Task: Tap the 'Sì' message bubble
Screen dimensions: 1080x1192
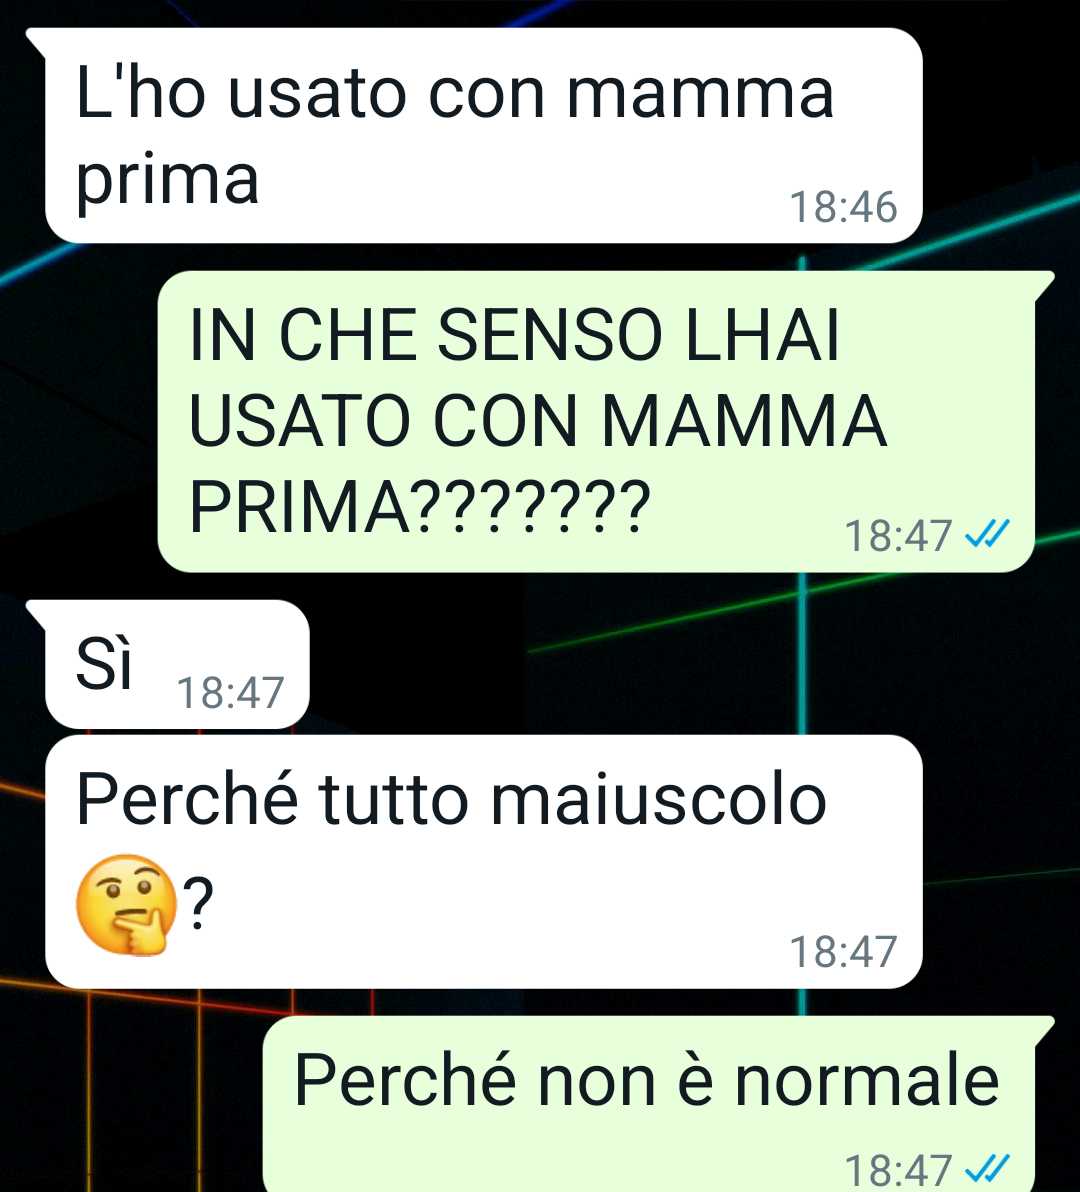Action: pyautogui.click(x=168, y=664)
